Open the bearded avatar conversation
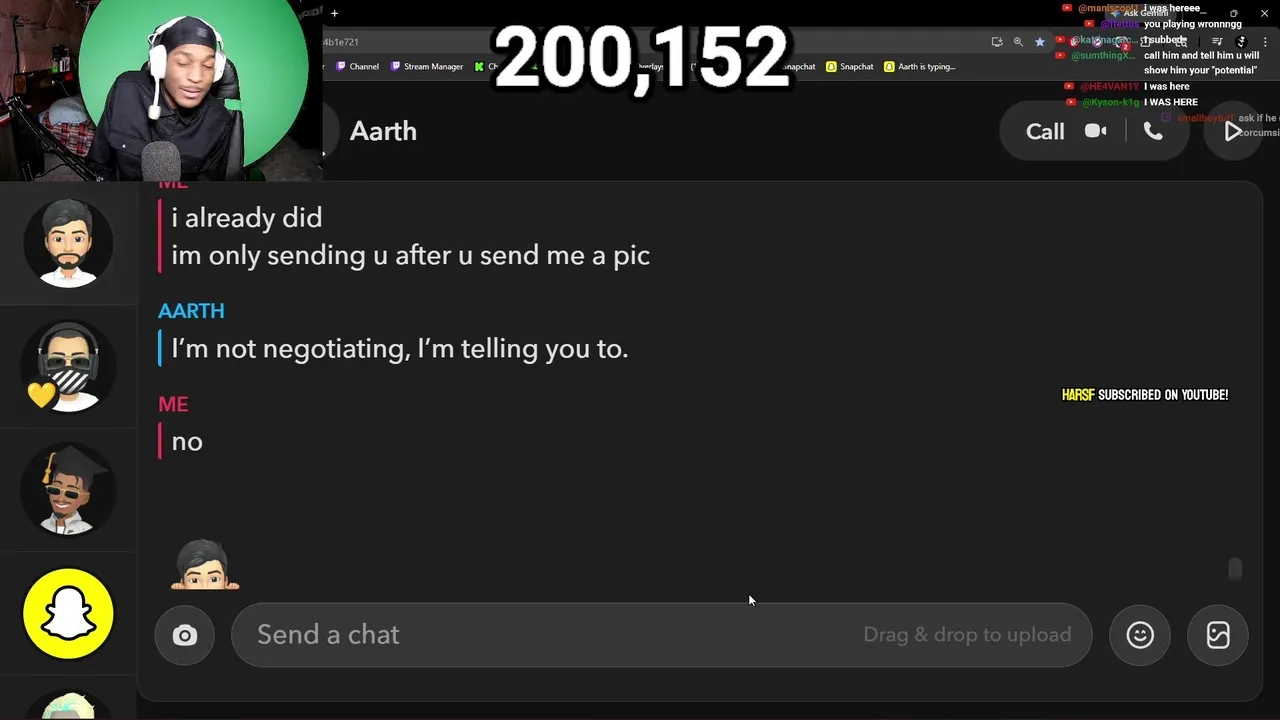Image resolution: width=1280 pixels, height=720 pixels. point(68,243)
